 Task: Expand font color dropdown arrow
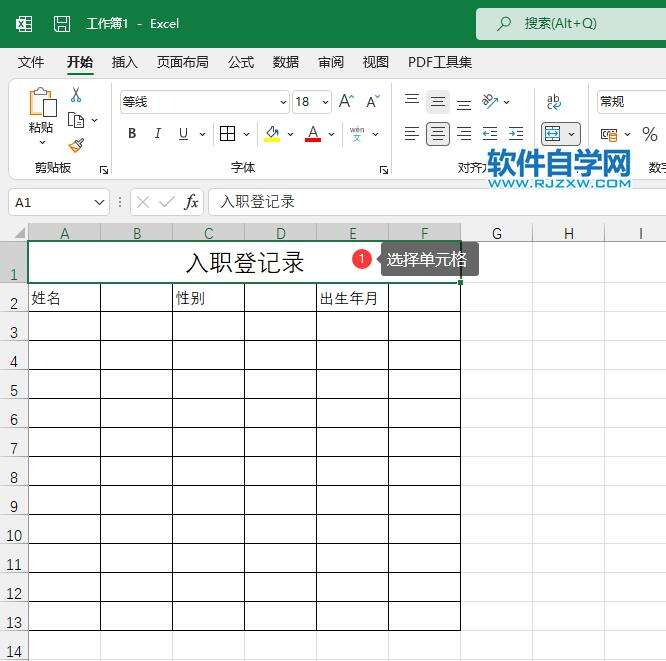pos(332,134)
